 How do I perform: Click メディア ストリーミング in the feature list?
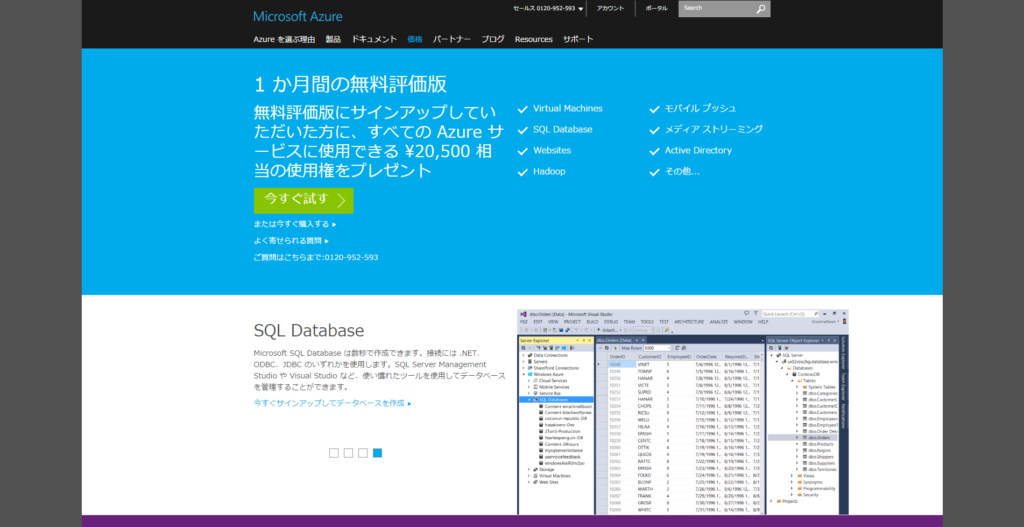tap(714, 129)
